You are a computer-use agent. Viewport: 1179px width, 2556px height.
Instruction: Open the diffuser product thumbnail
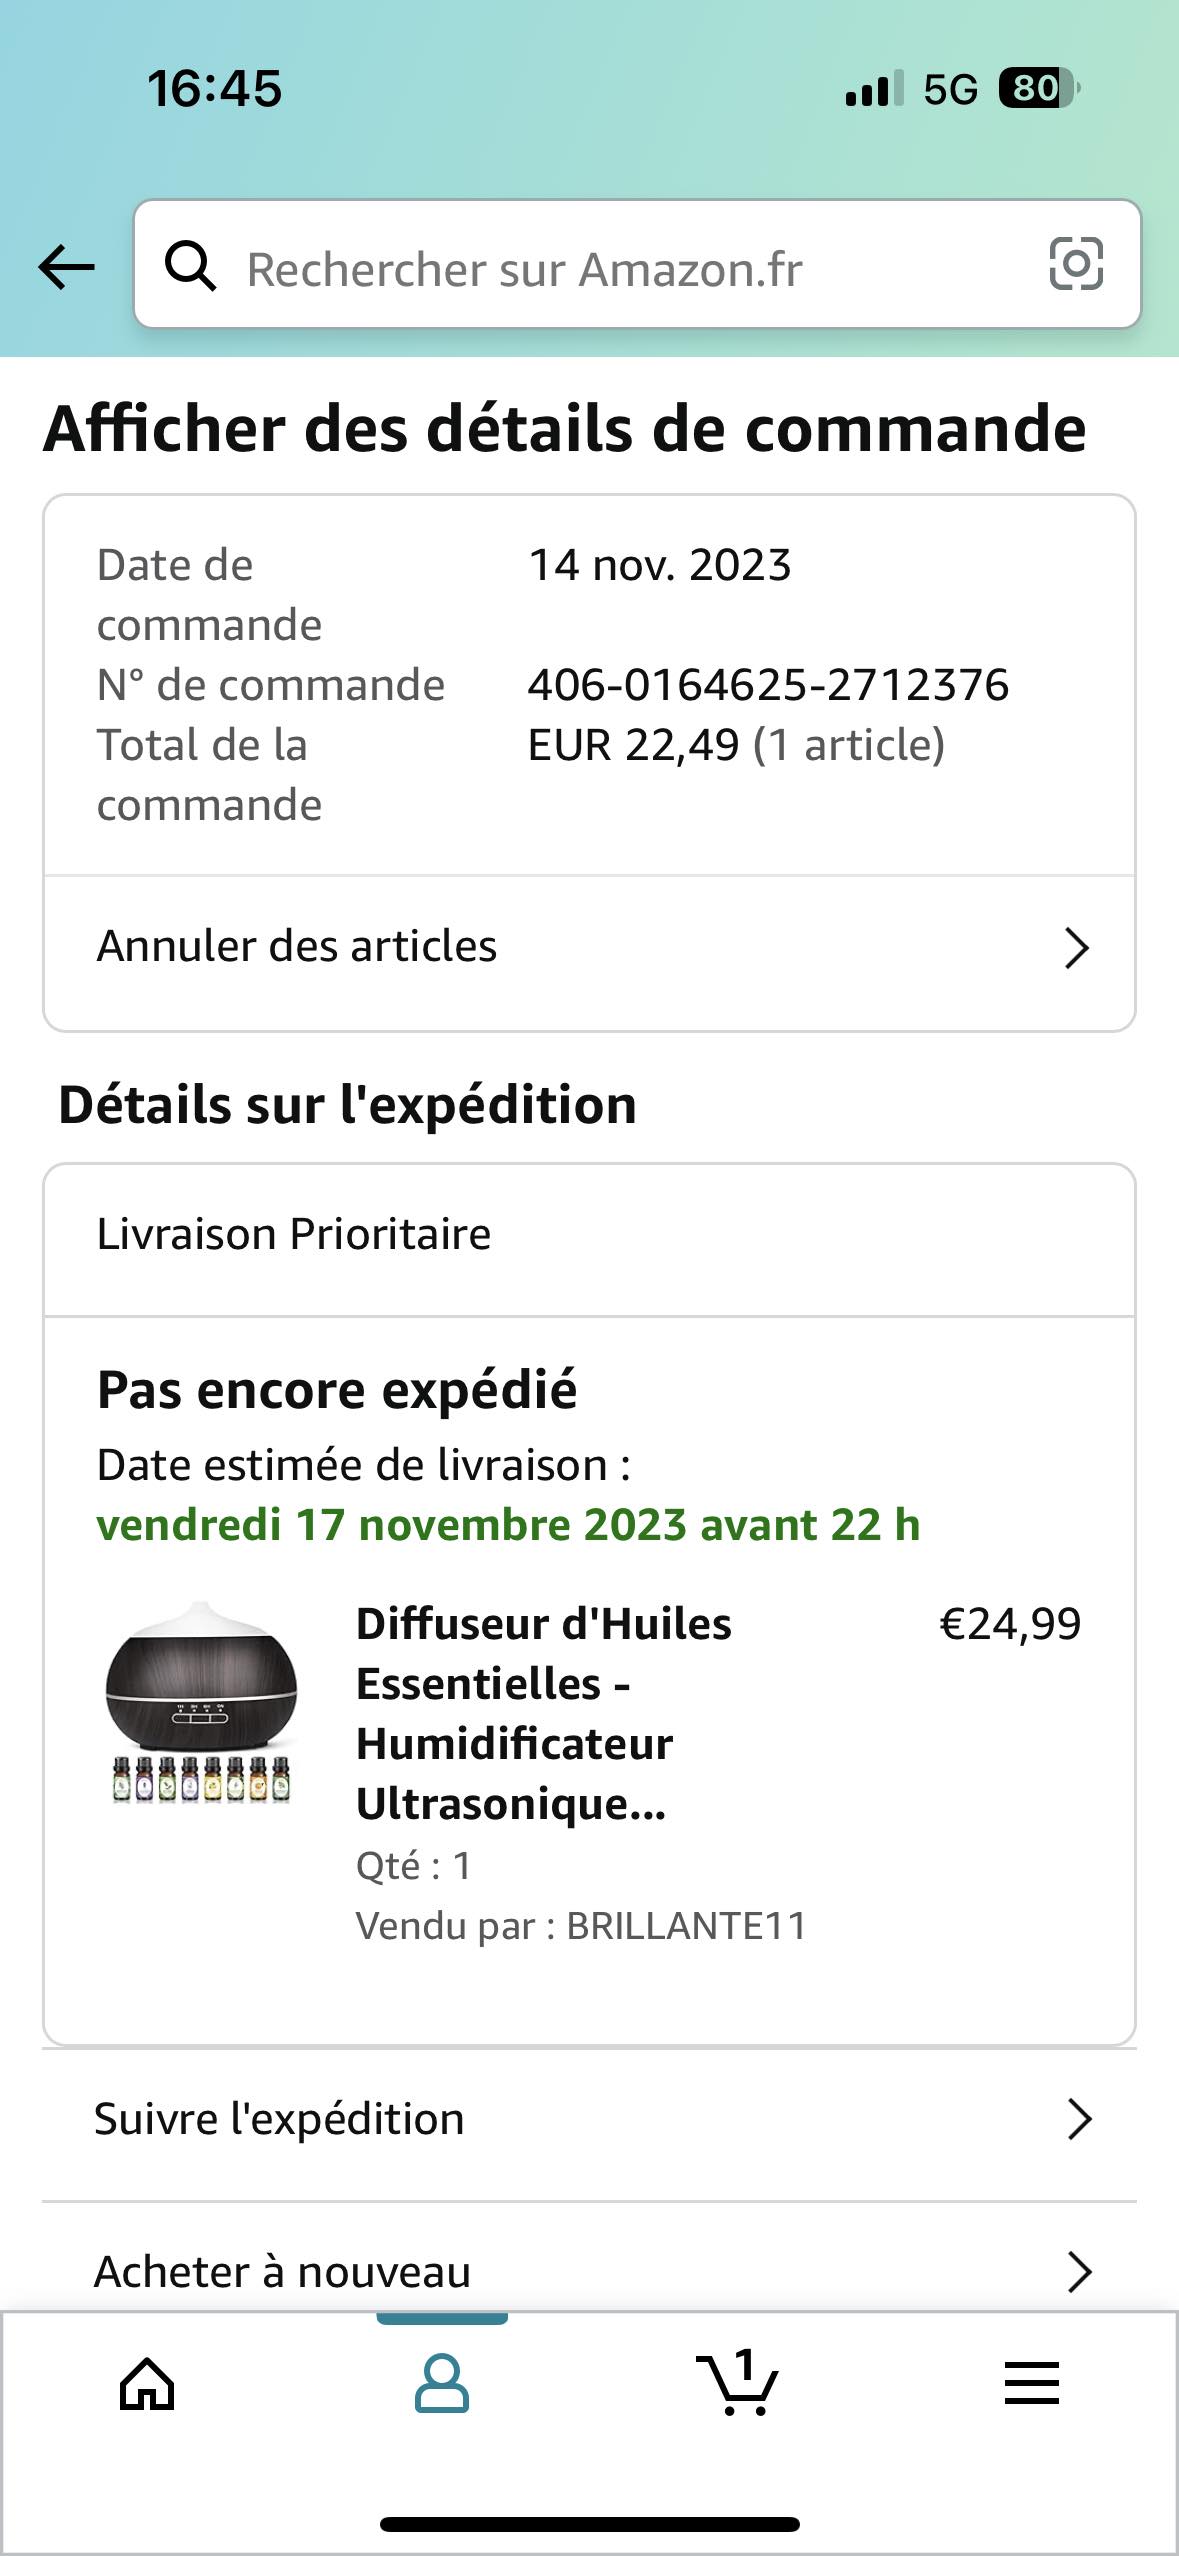tap(203, 1704)
